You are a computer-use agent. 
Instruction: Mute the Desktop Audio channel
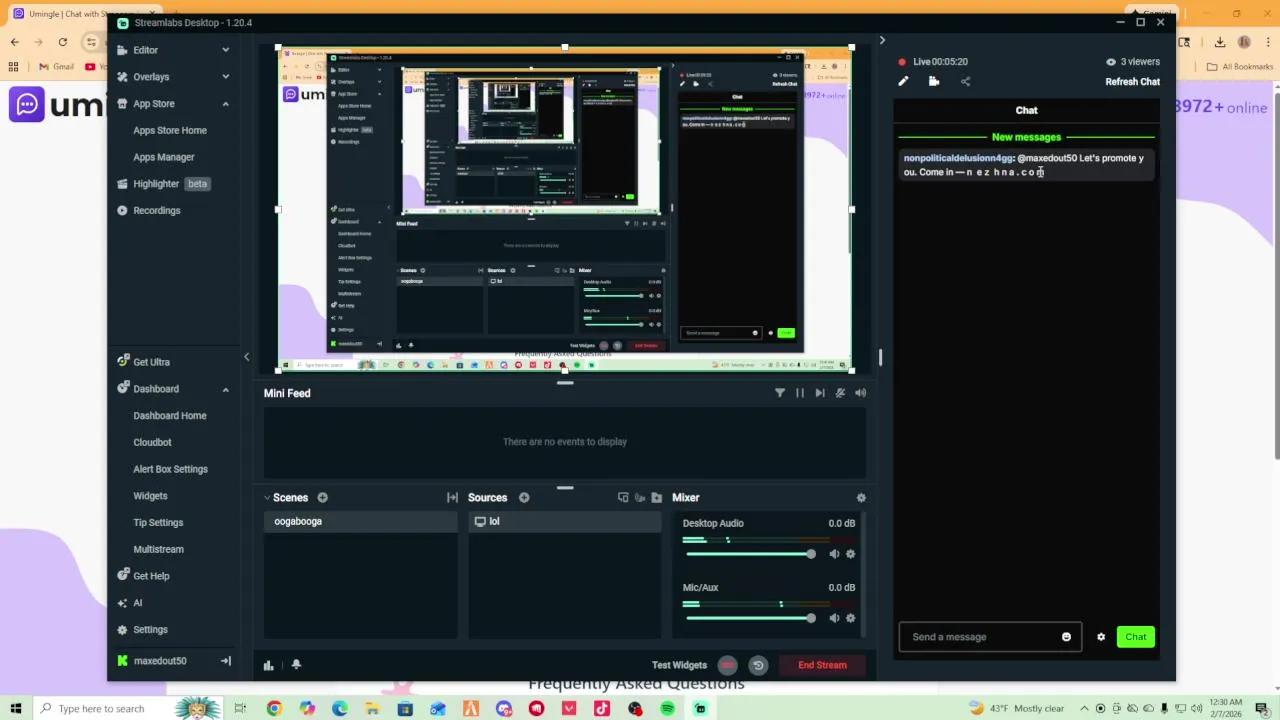(834, 554)
